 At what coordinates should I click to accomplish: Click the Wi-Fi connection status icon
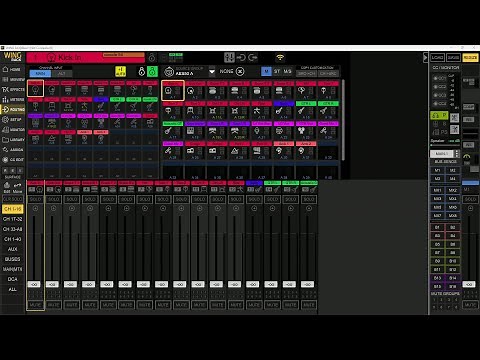pos(280,58)
